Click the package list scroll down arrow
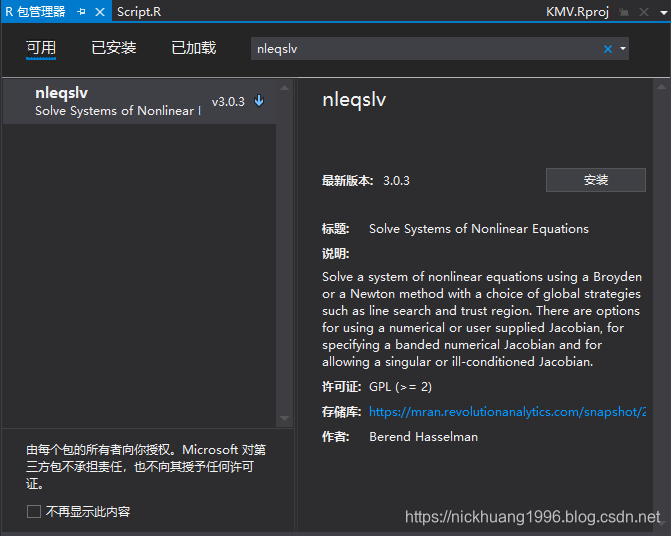Screen dimensions: 671x536 (285, 418)
